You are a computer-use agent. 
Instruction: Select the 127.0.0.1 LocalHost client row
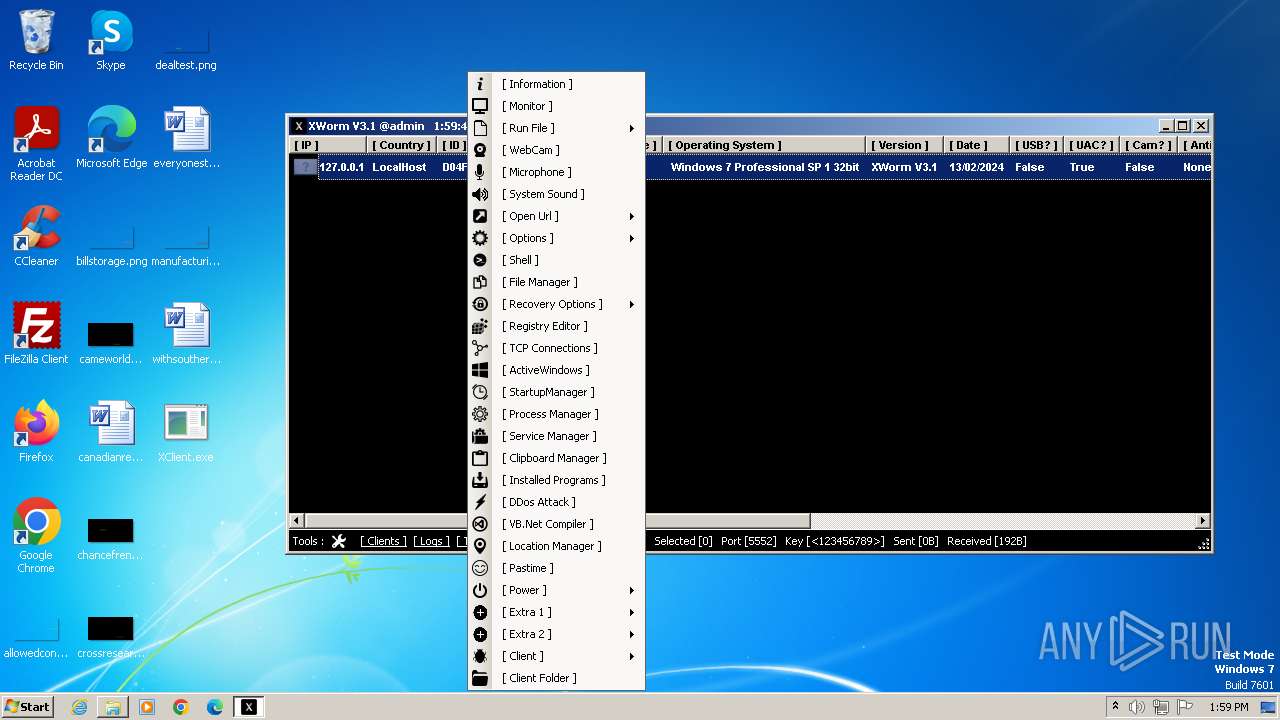(750, 167)
